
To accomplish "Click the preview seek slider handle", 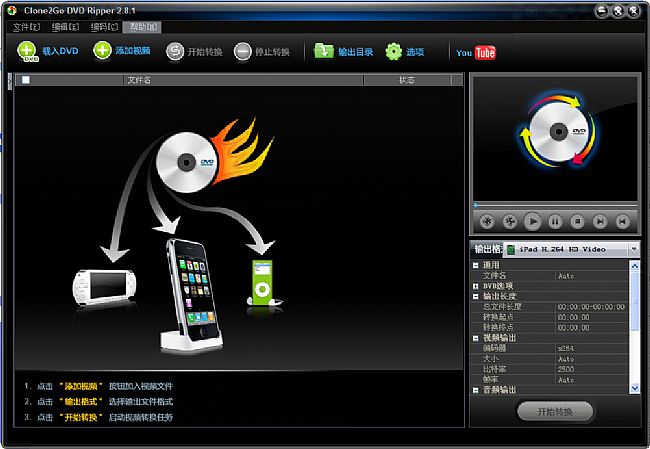I will [475, 205].
